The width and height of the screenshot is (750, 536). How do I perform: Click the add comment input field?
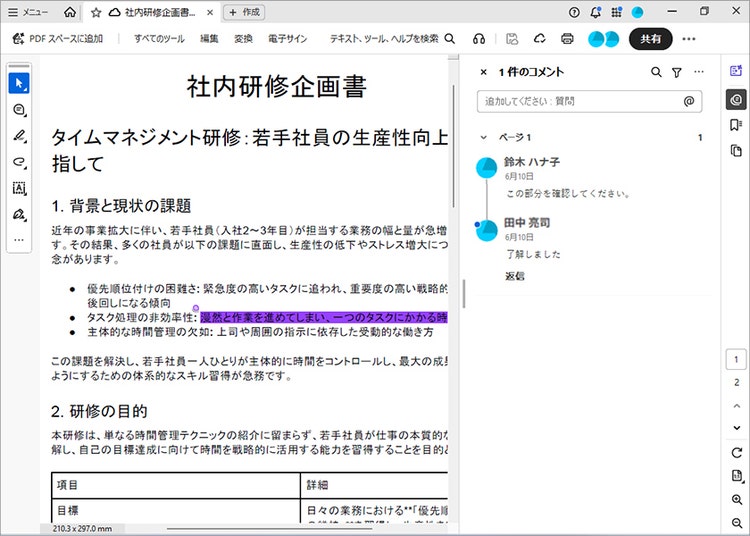[x=589, y=101]
